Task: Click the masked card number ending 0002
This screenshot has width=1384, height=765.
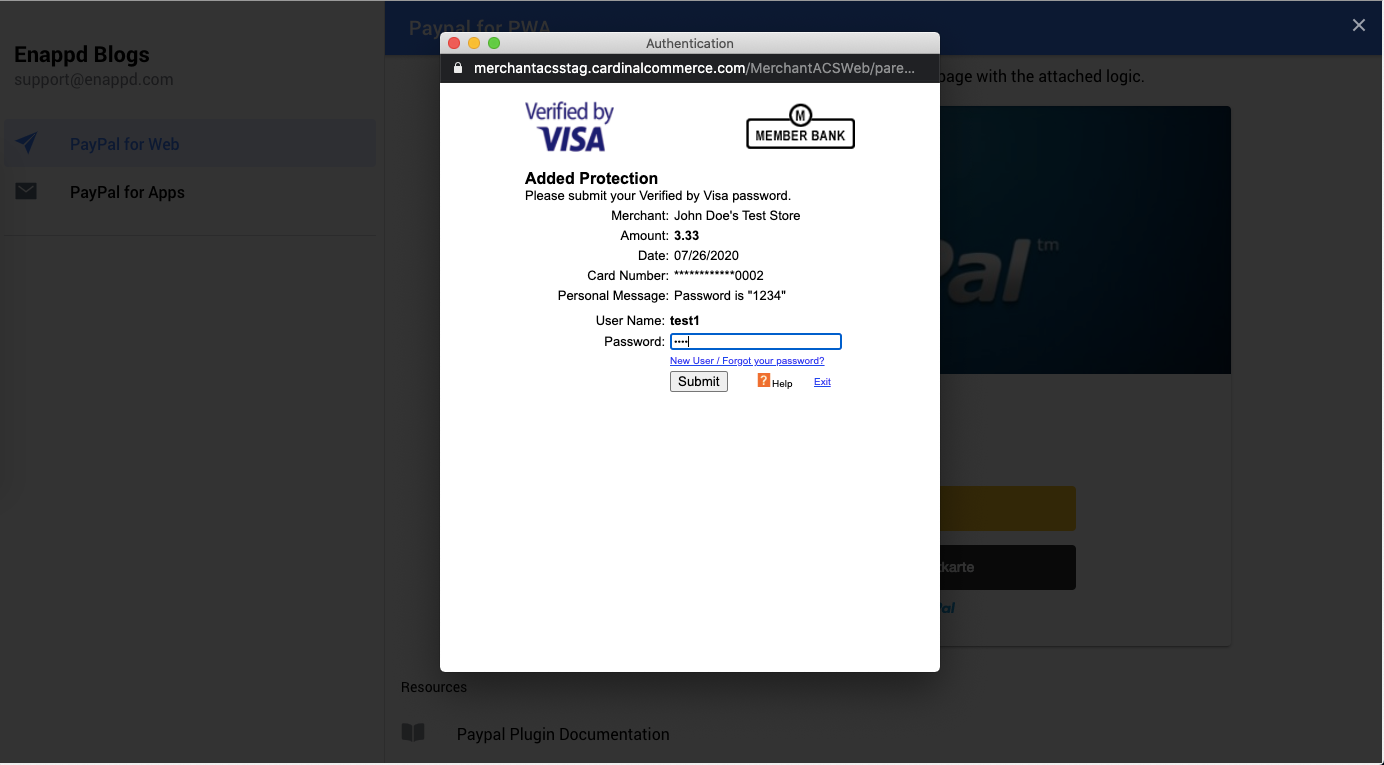Action: coord(719,275)
